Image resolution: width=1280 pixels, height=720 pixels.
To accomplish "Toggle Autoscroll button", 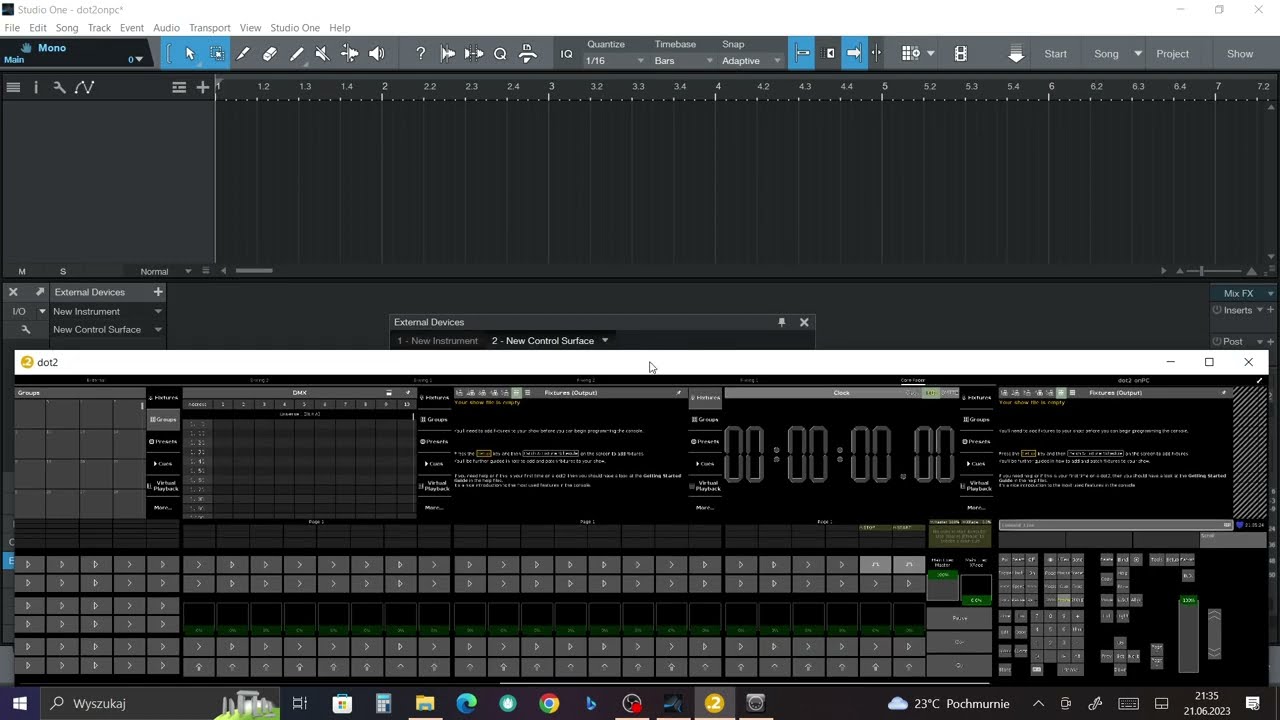I will point(853,54).
